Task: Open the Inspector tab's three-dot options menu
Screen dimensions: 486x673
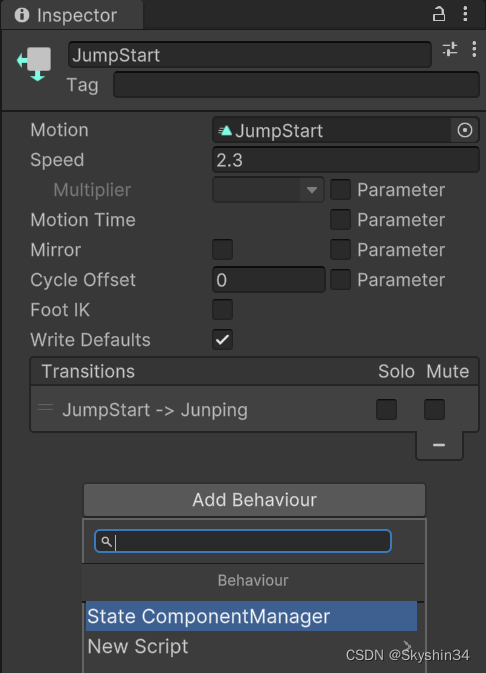Action: (x=465, y=14)
